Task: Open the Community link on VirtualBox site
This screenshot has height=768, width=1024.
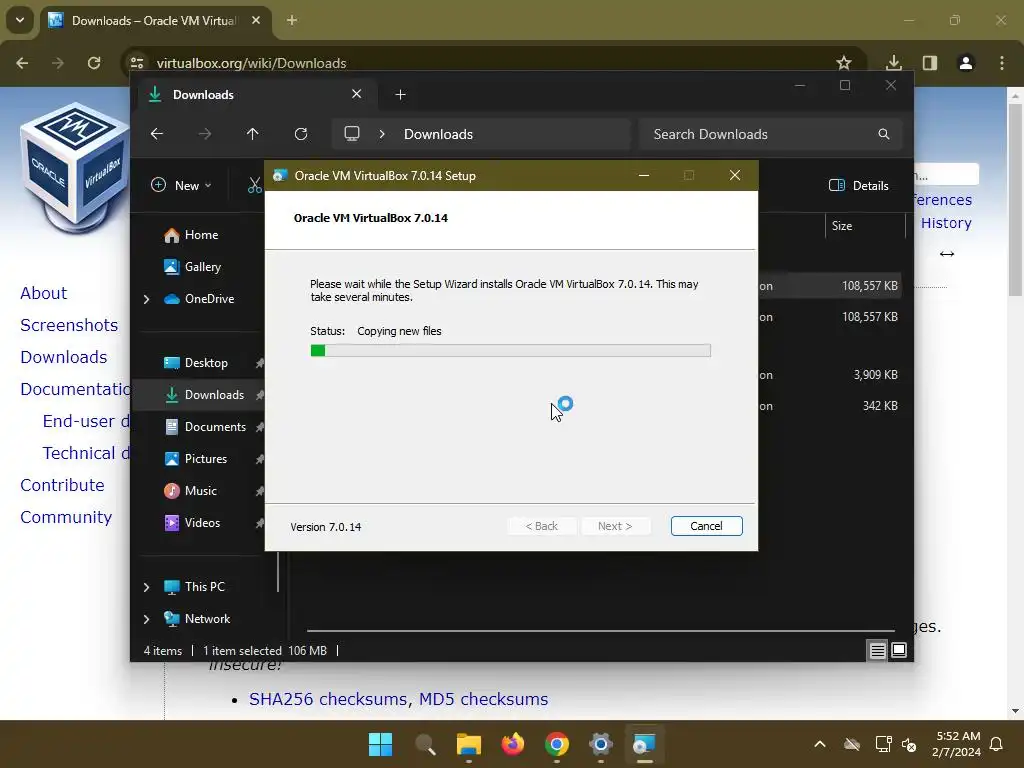Action: (66, 517)
